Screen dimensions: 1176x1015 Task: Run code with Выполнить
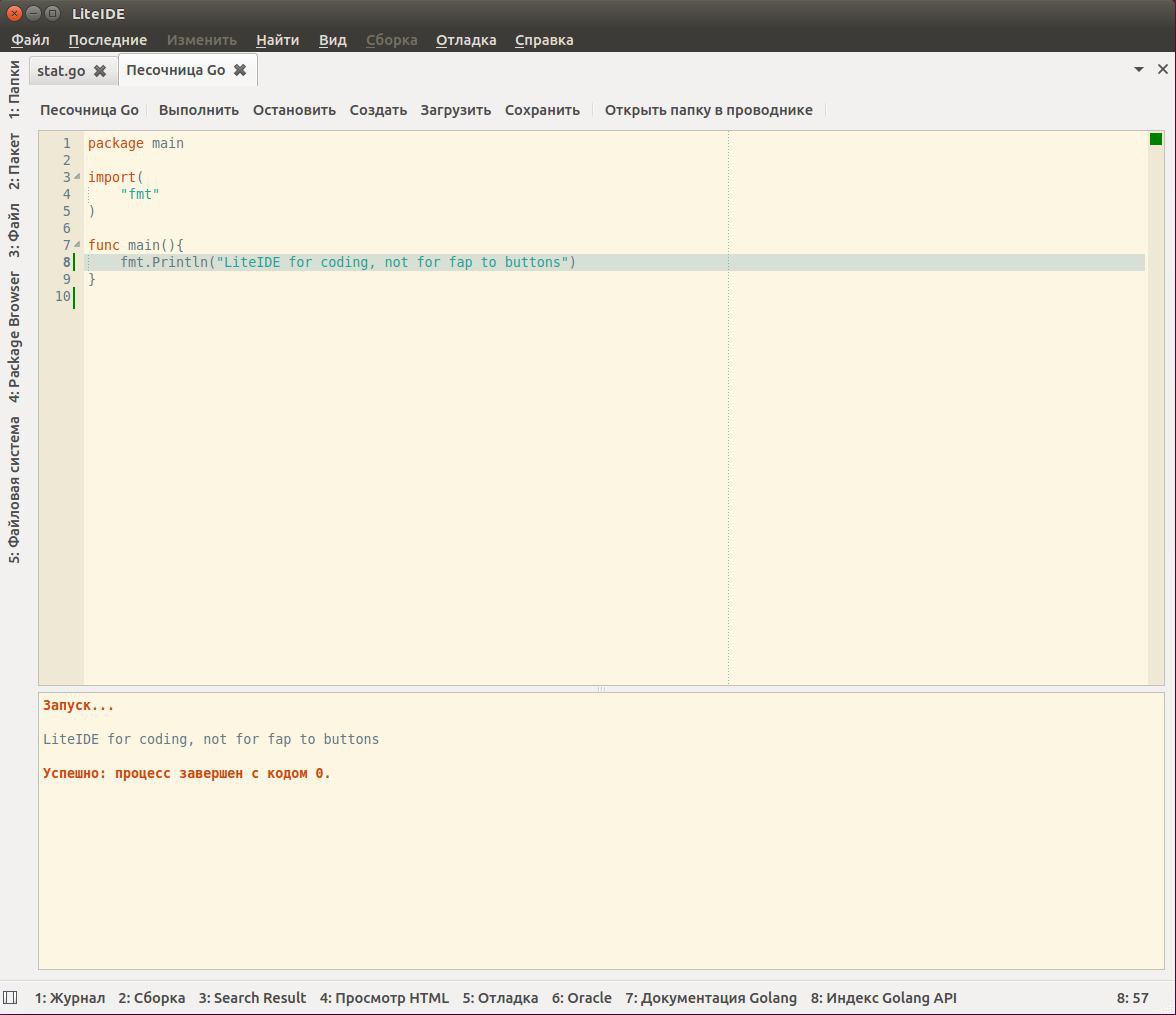(199, 110)
